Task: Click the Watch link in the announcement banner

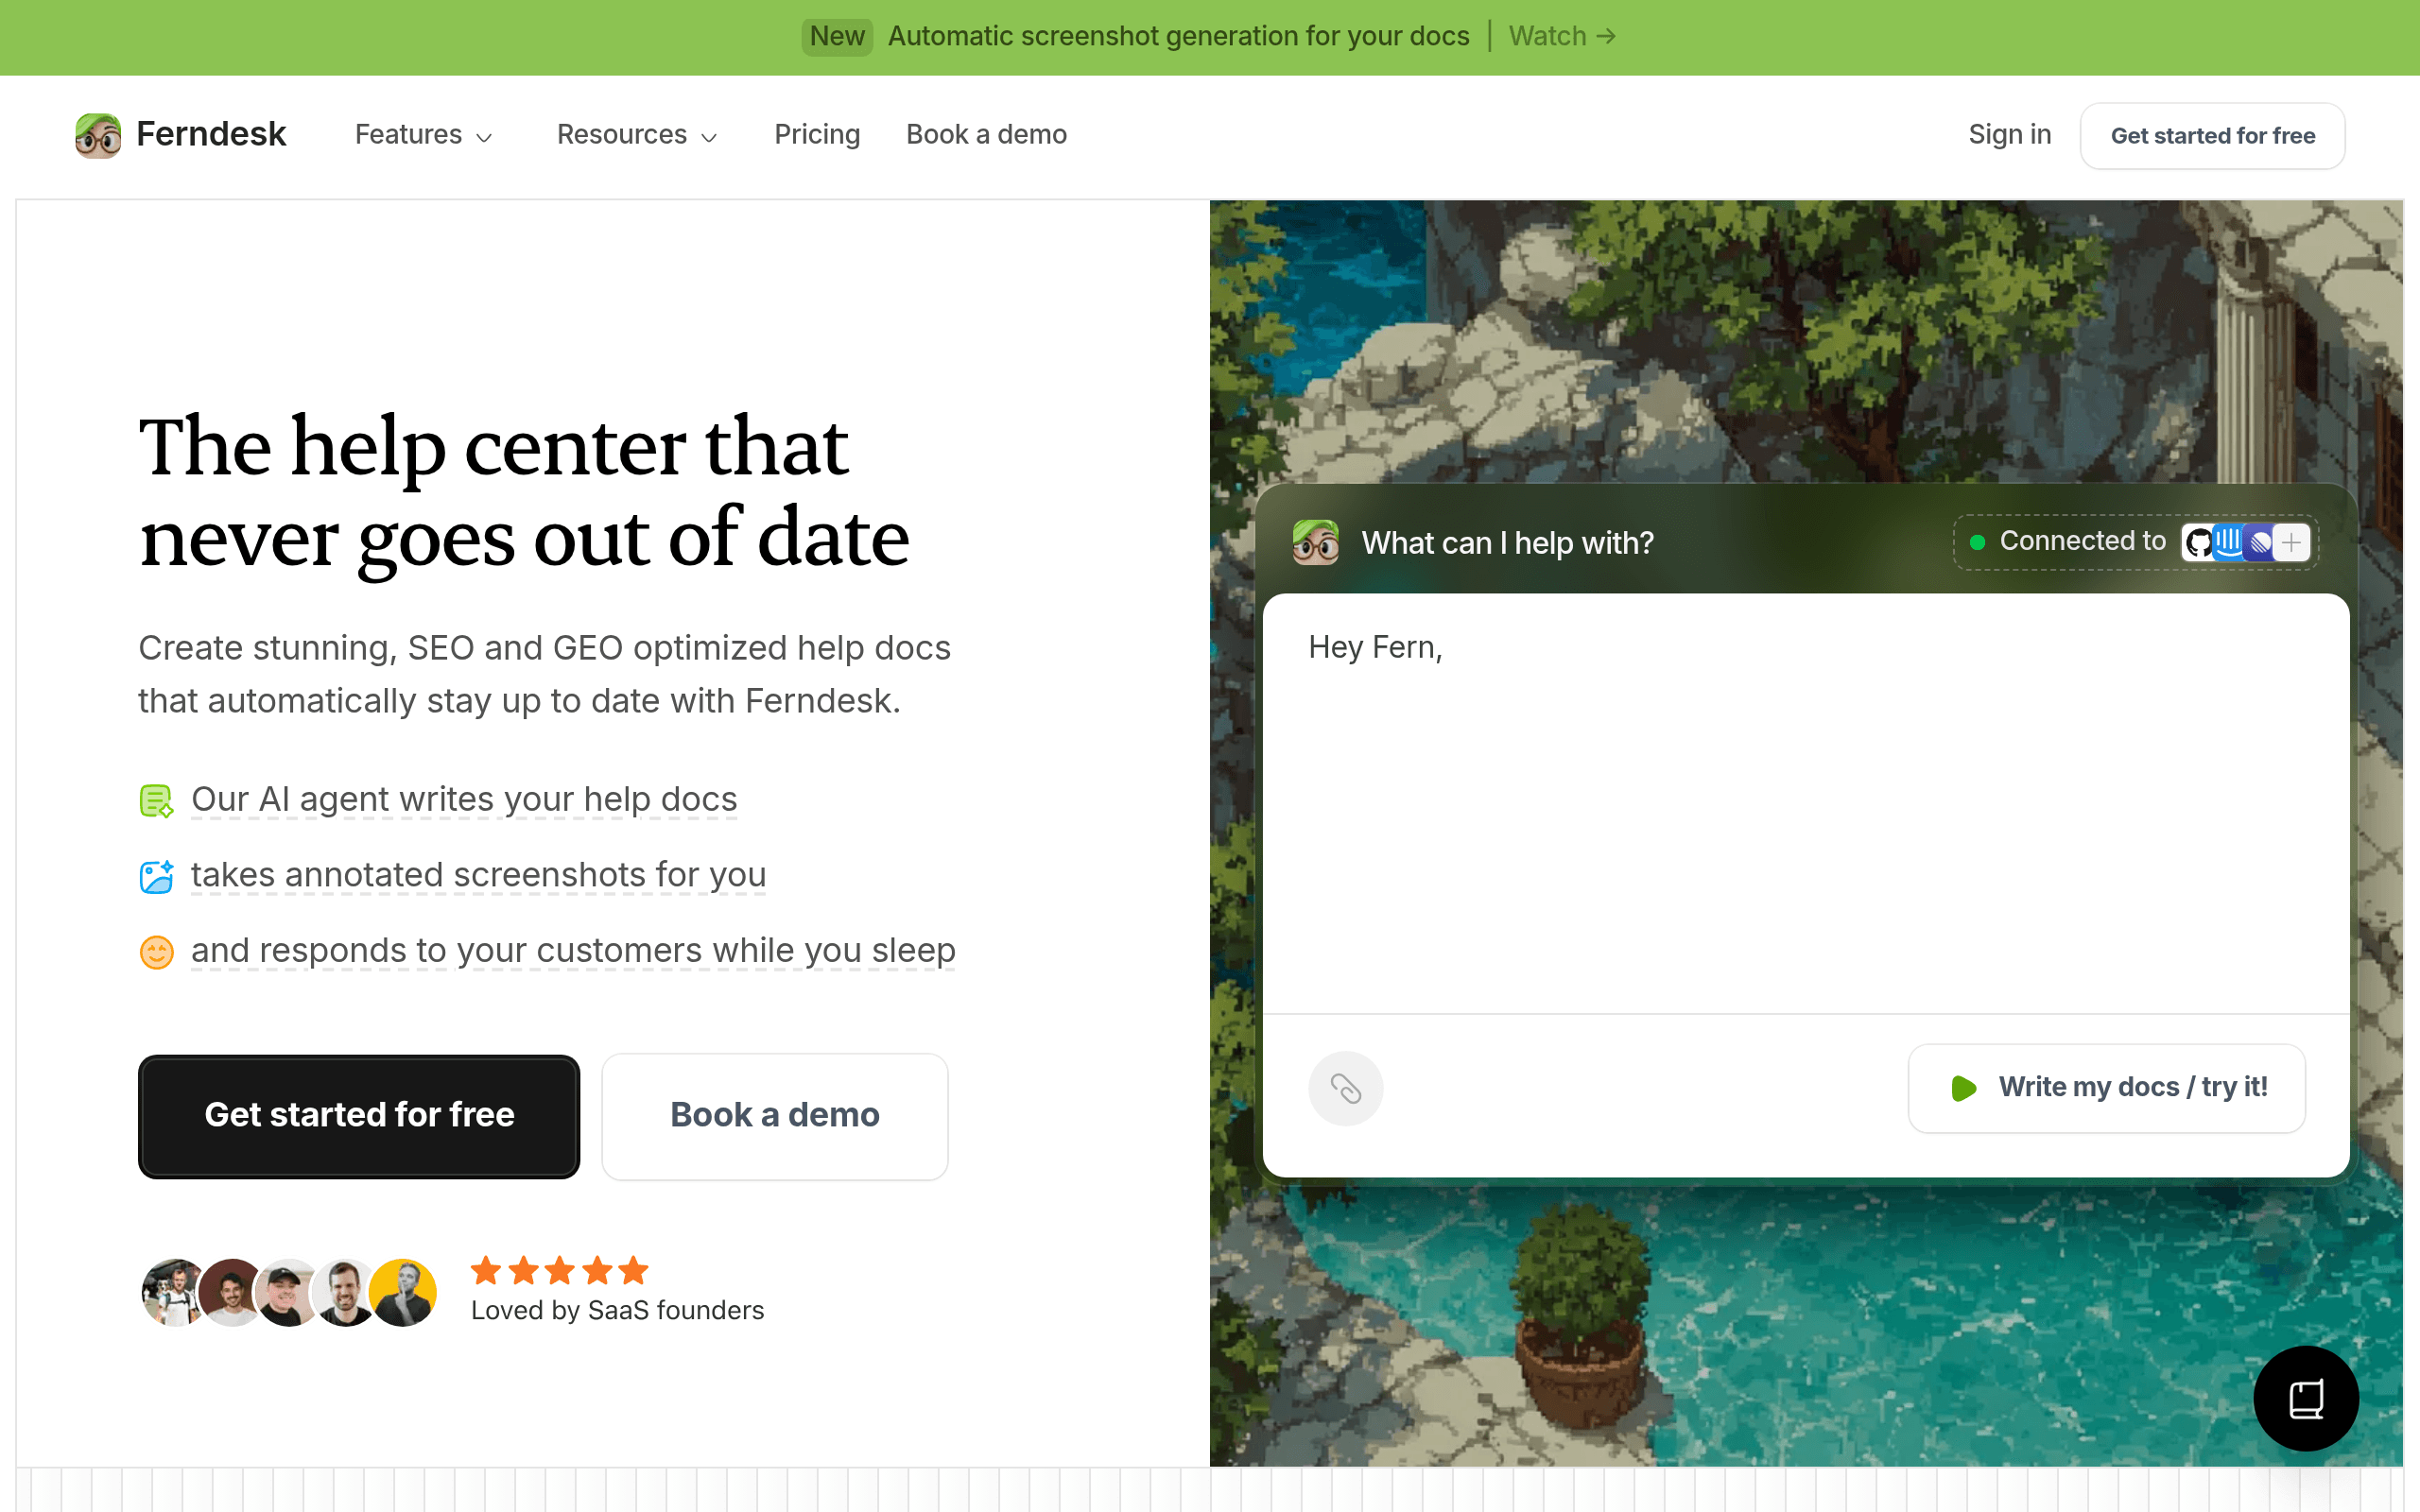Action: pyautogui.click(x=1562, y=37)
